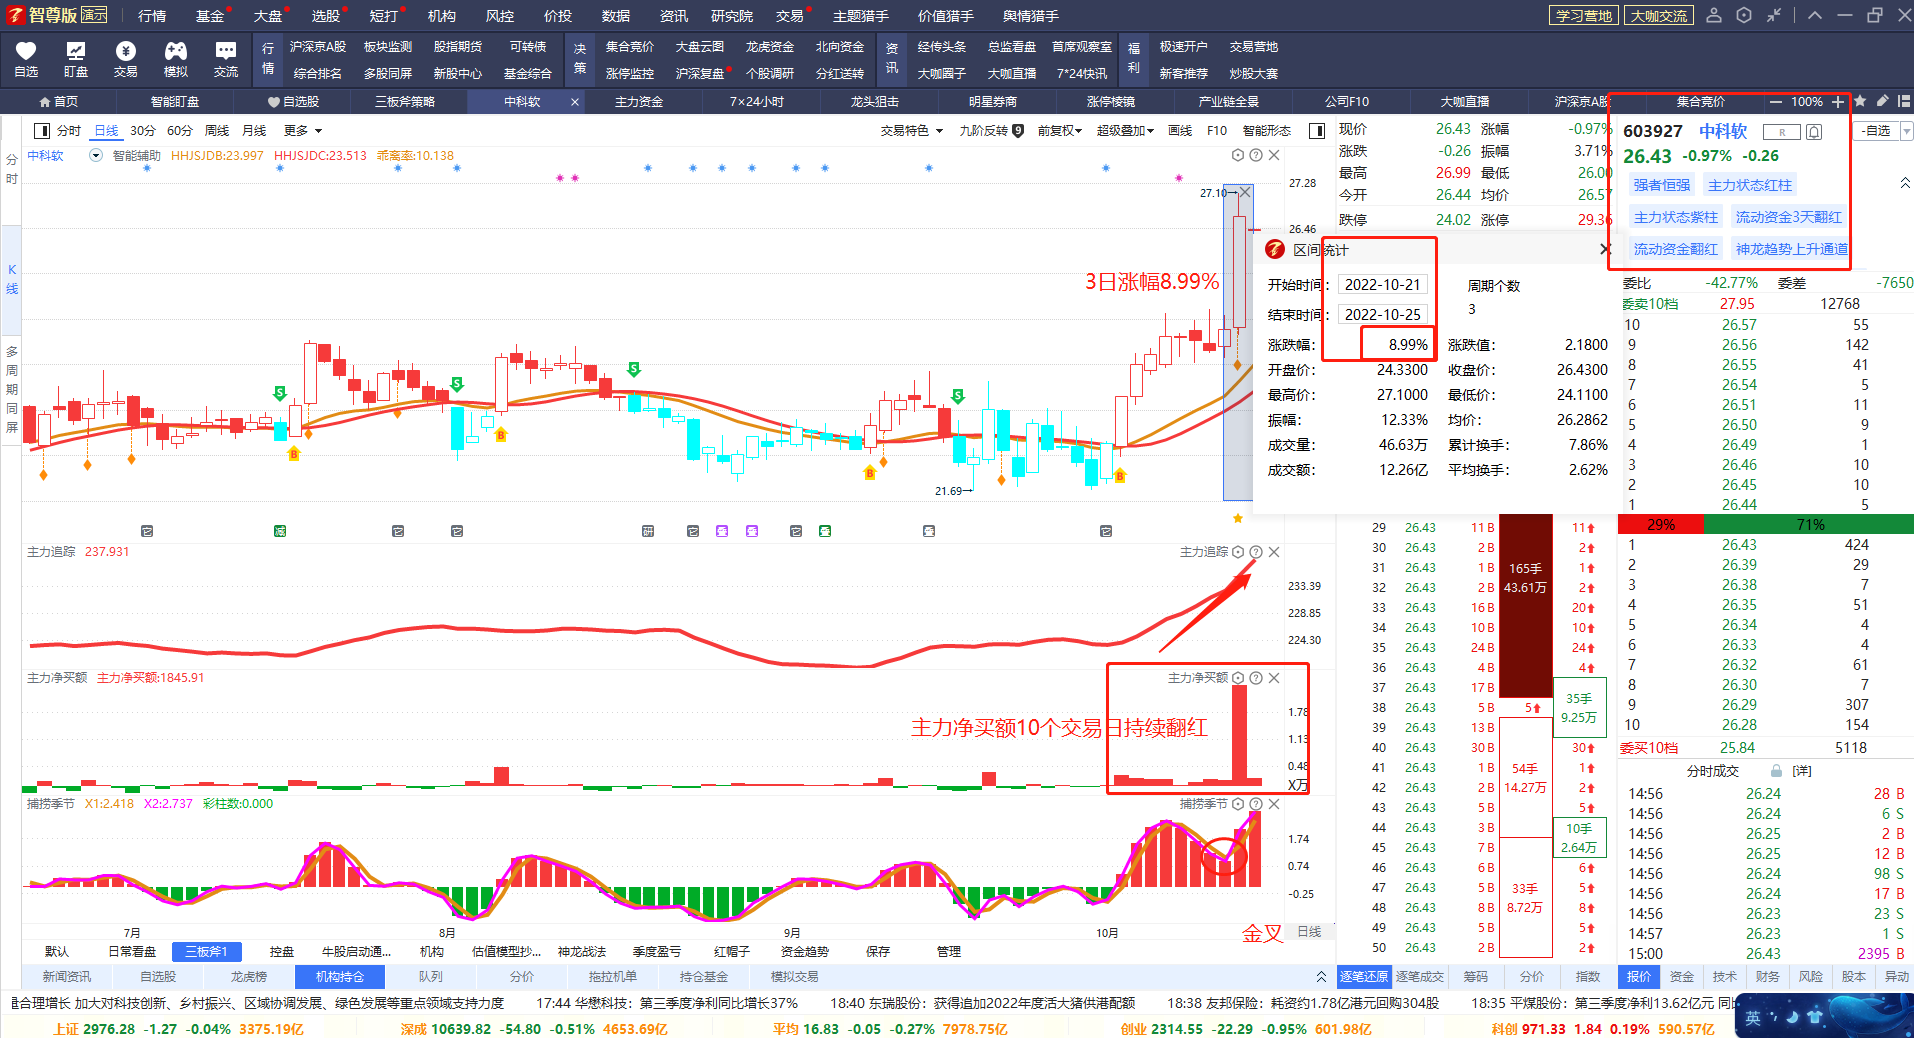Open the -自选 dropdown arrow

pos(1906,132)
